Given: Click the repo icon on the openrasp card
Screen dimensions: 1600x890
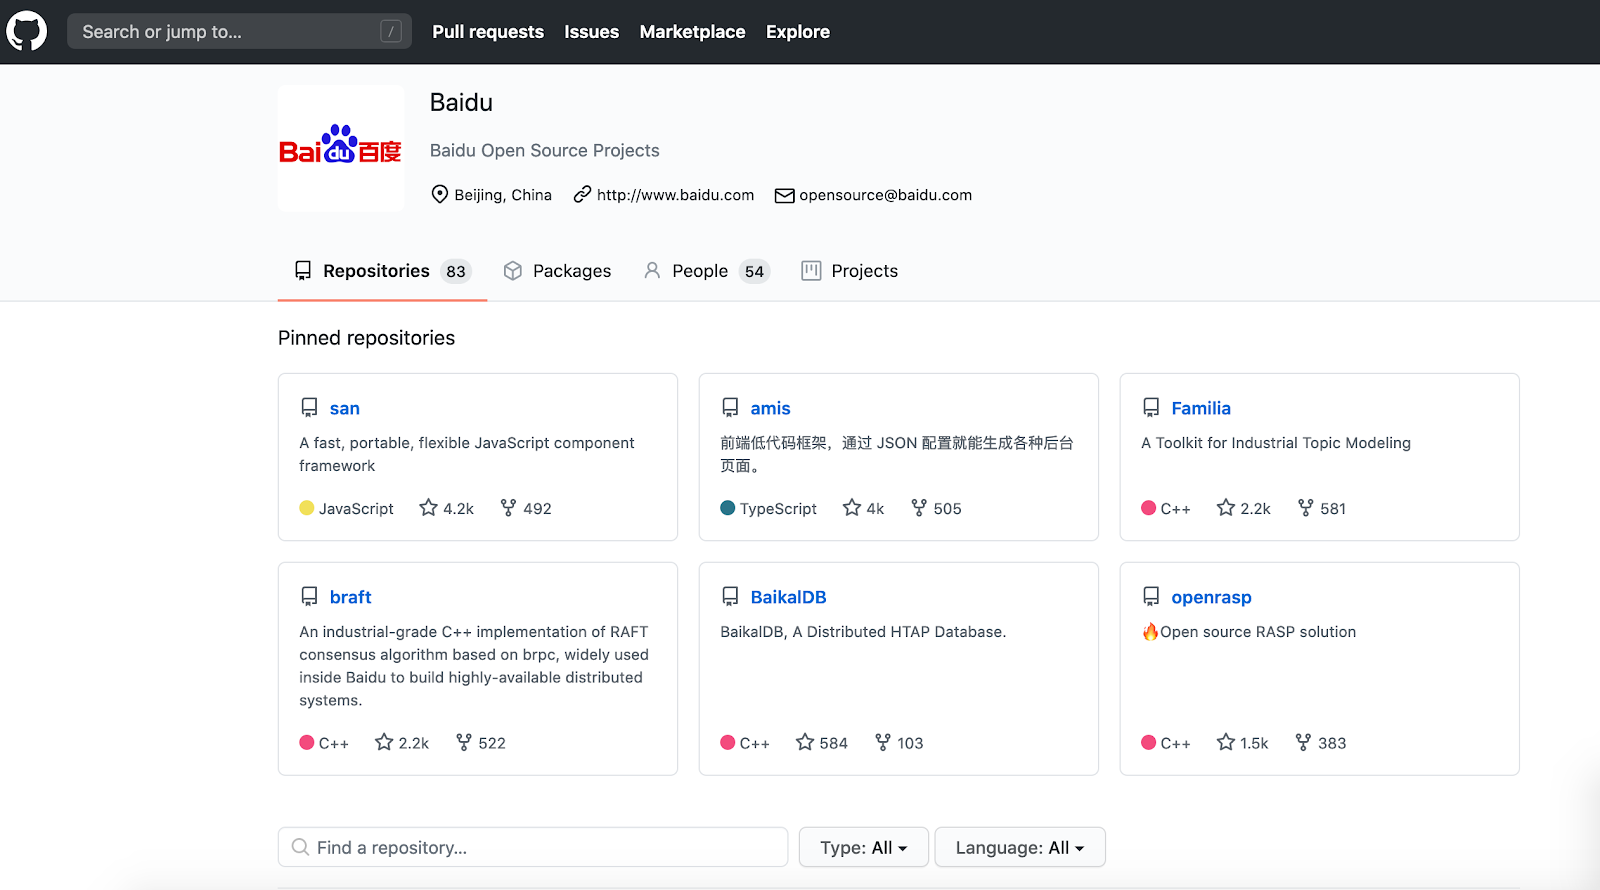Looking at the screenshot, I should [1151, 597].
